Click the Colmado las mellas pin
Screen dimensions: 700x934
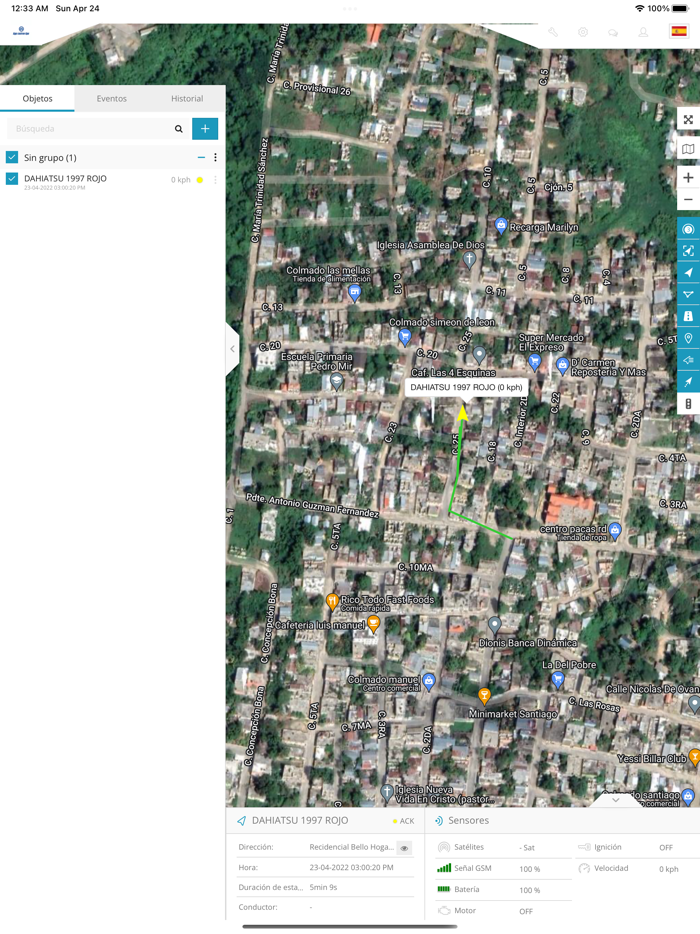tap(354, 292)
